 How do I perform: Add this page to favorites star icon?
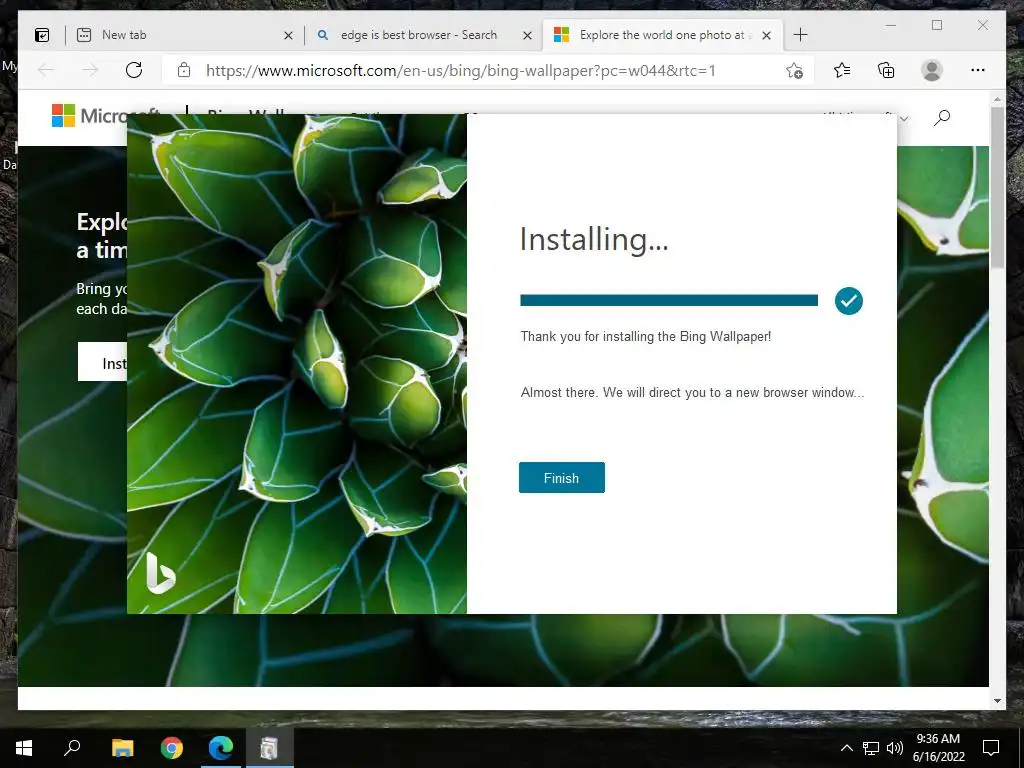click(794, 71)
